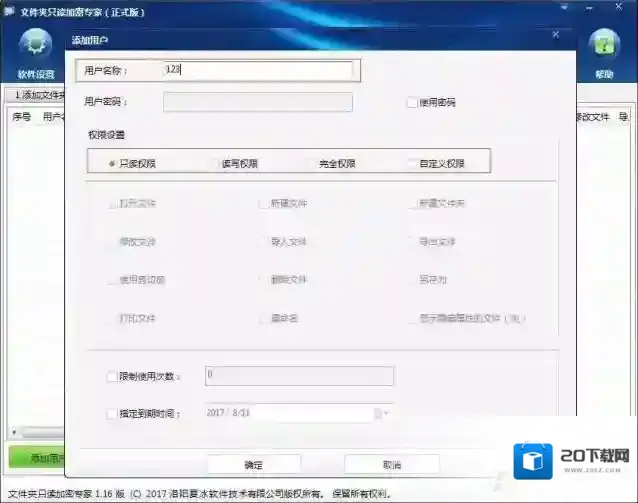Toggle the 新建文件夹 permission checkbox

tap(412, 203)
